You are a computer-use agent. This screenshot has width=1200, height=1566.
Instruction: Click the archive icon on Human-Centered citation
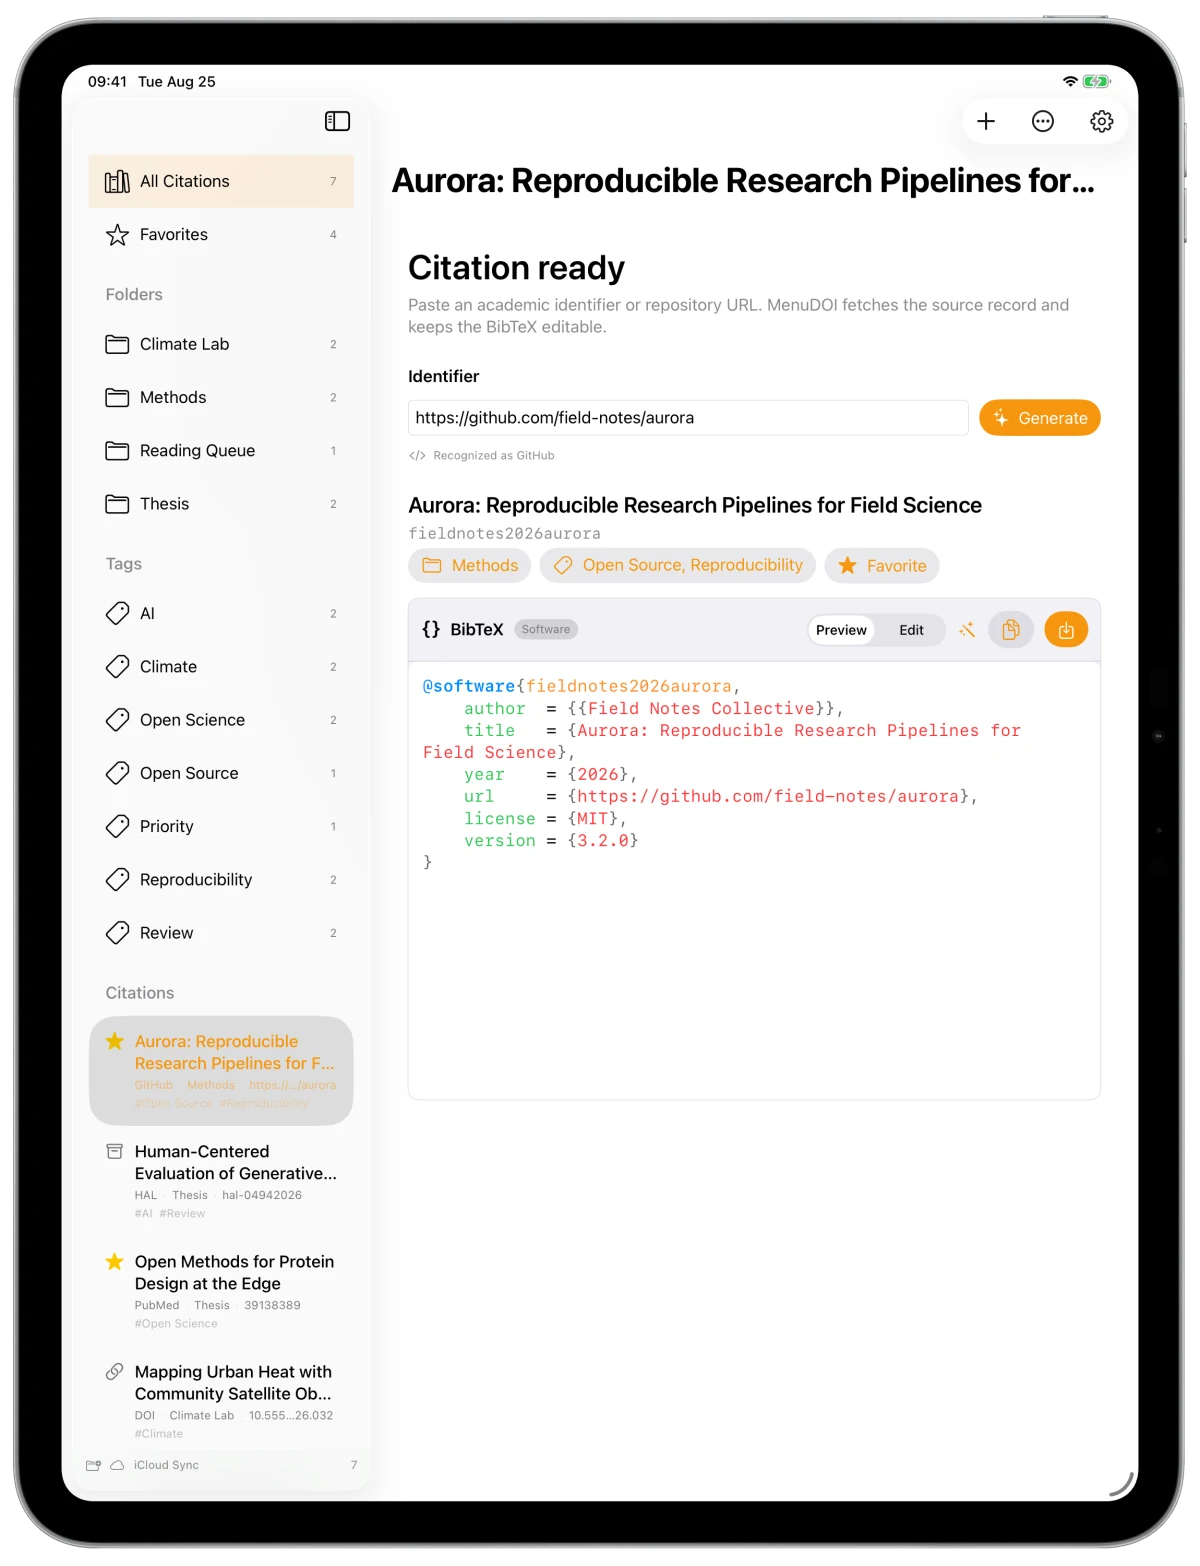(115, 1152)
